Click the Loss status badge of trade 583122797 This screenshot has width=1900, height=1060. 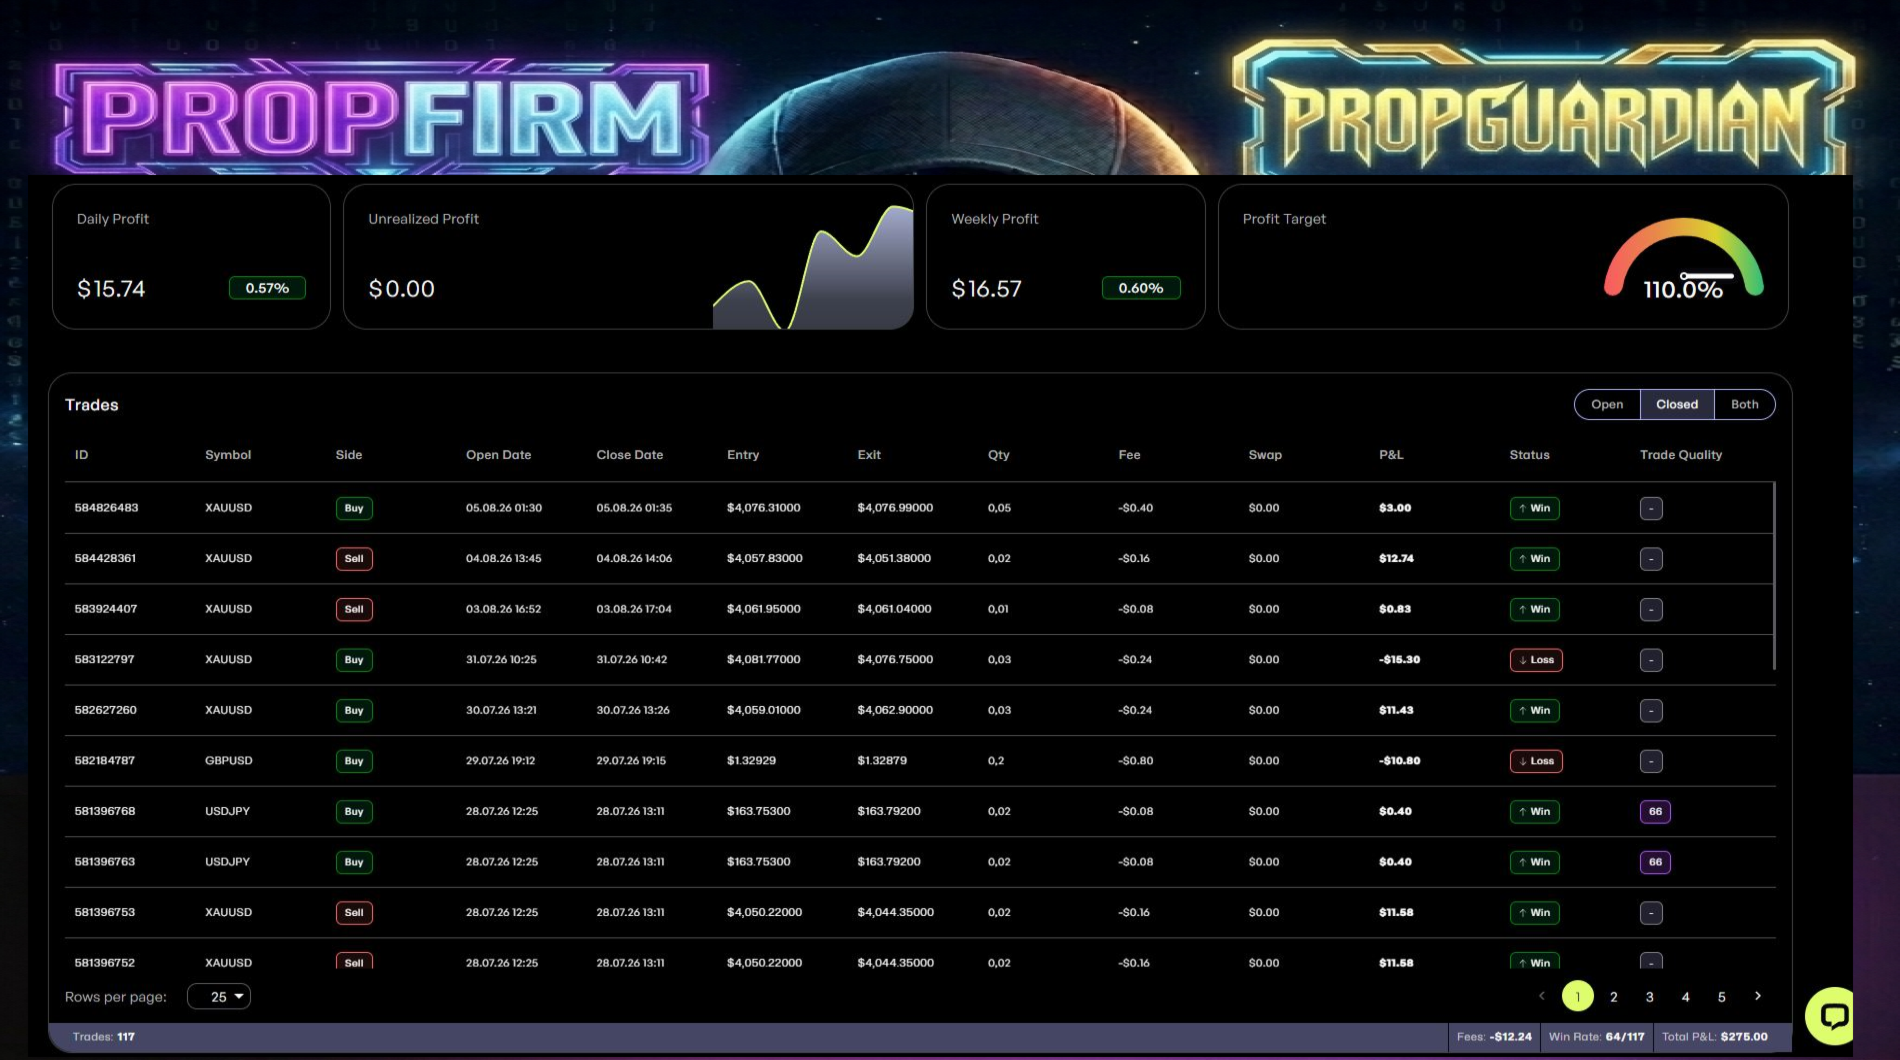[x=1536, y=660]
